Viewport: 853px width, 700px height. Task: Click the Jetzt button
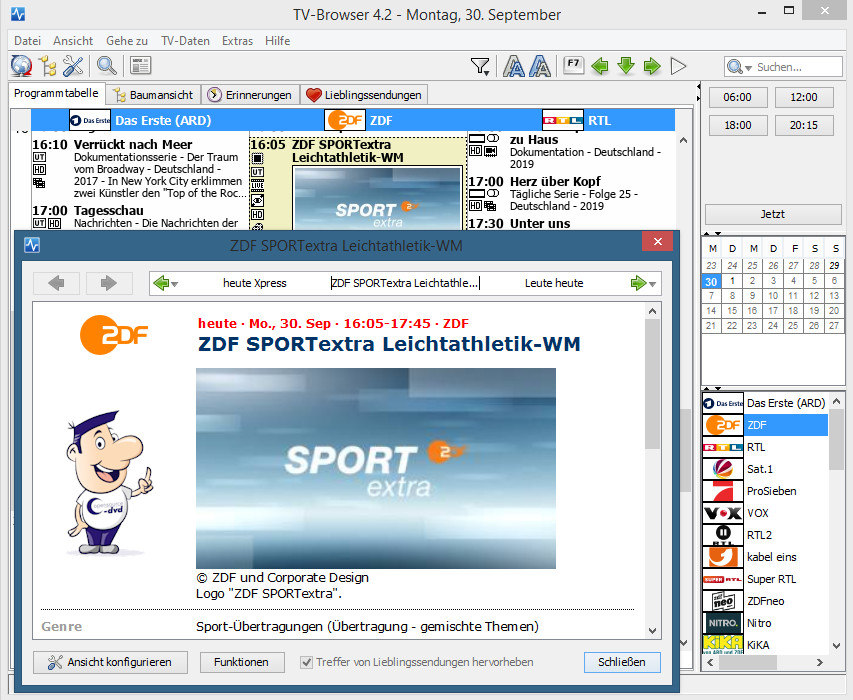point(773,214)
